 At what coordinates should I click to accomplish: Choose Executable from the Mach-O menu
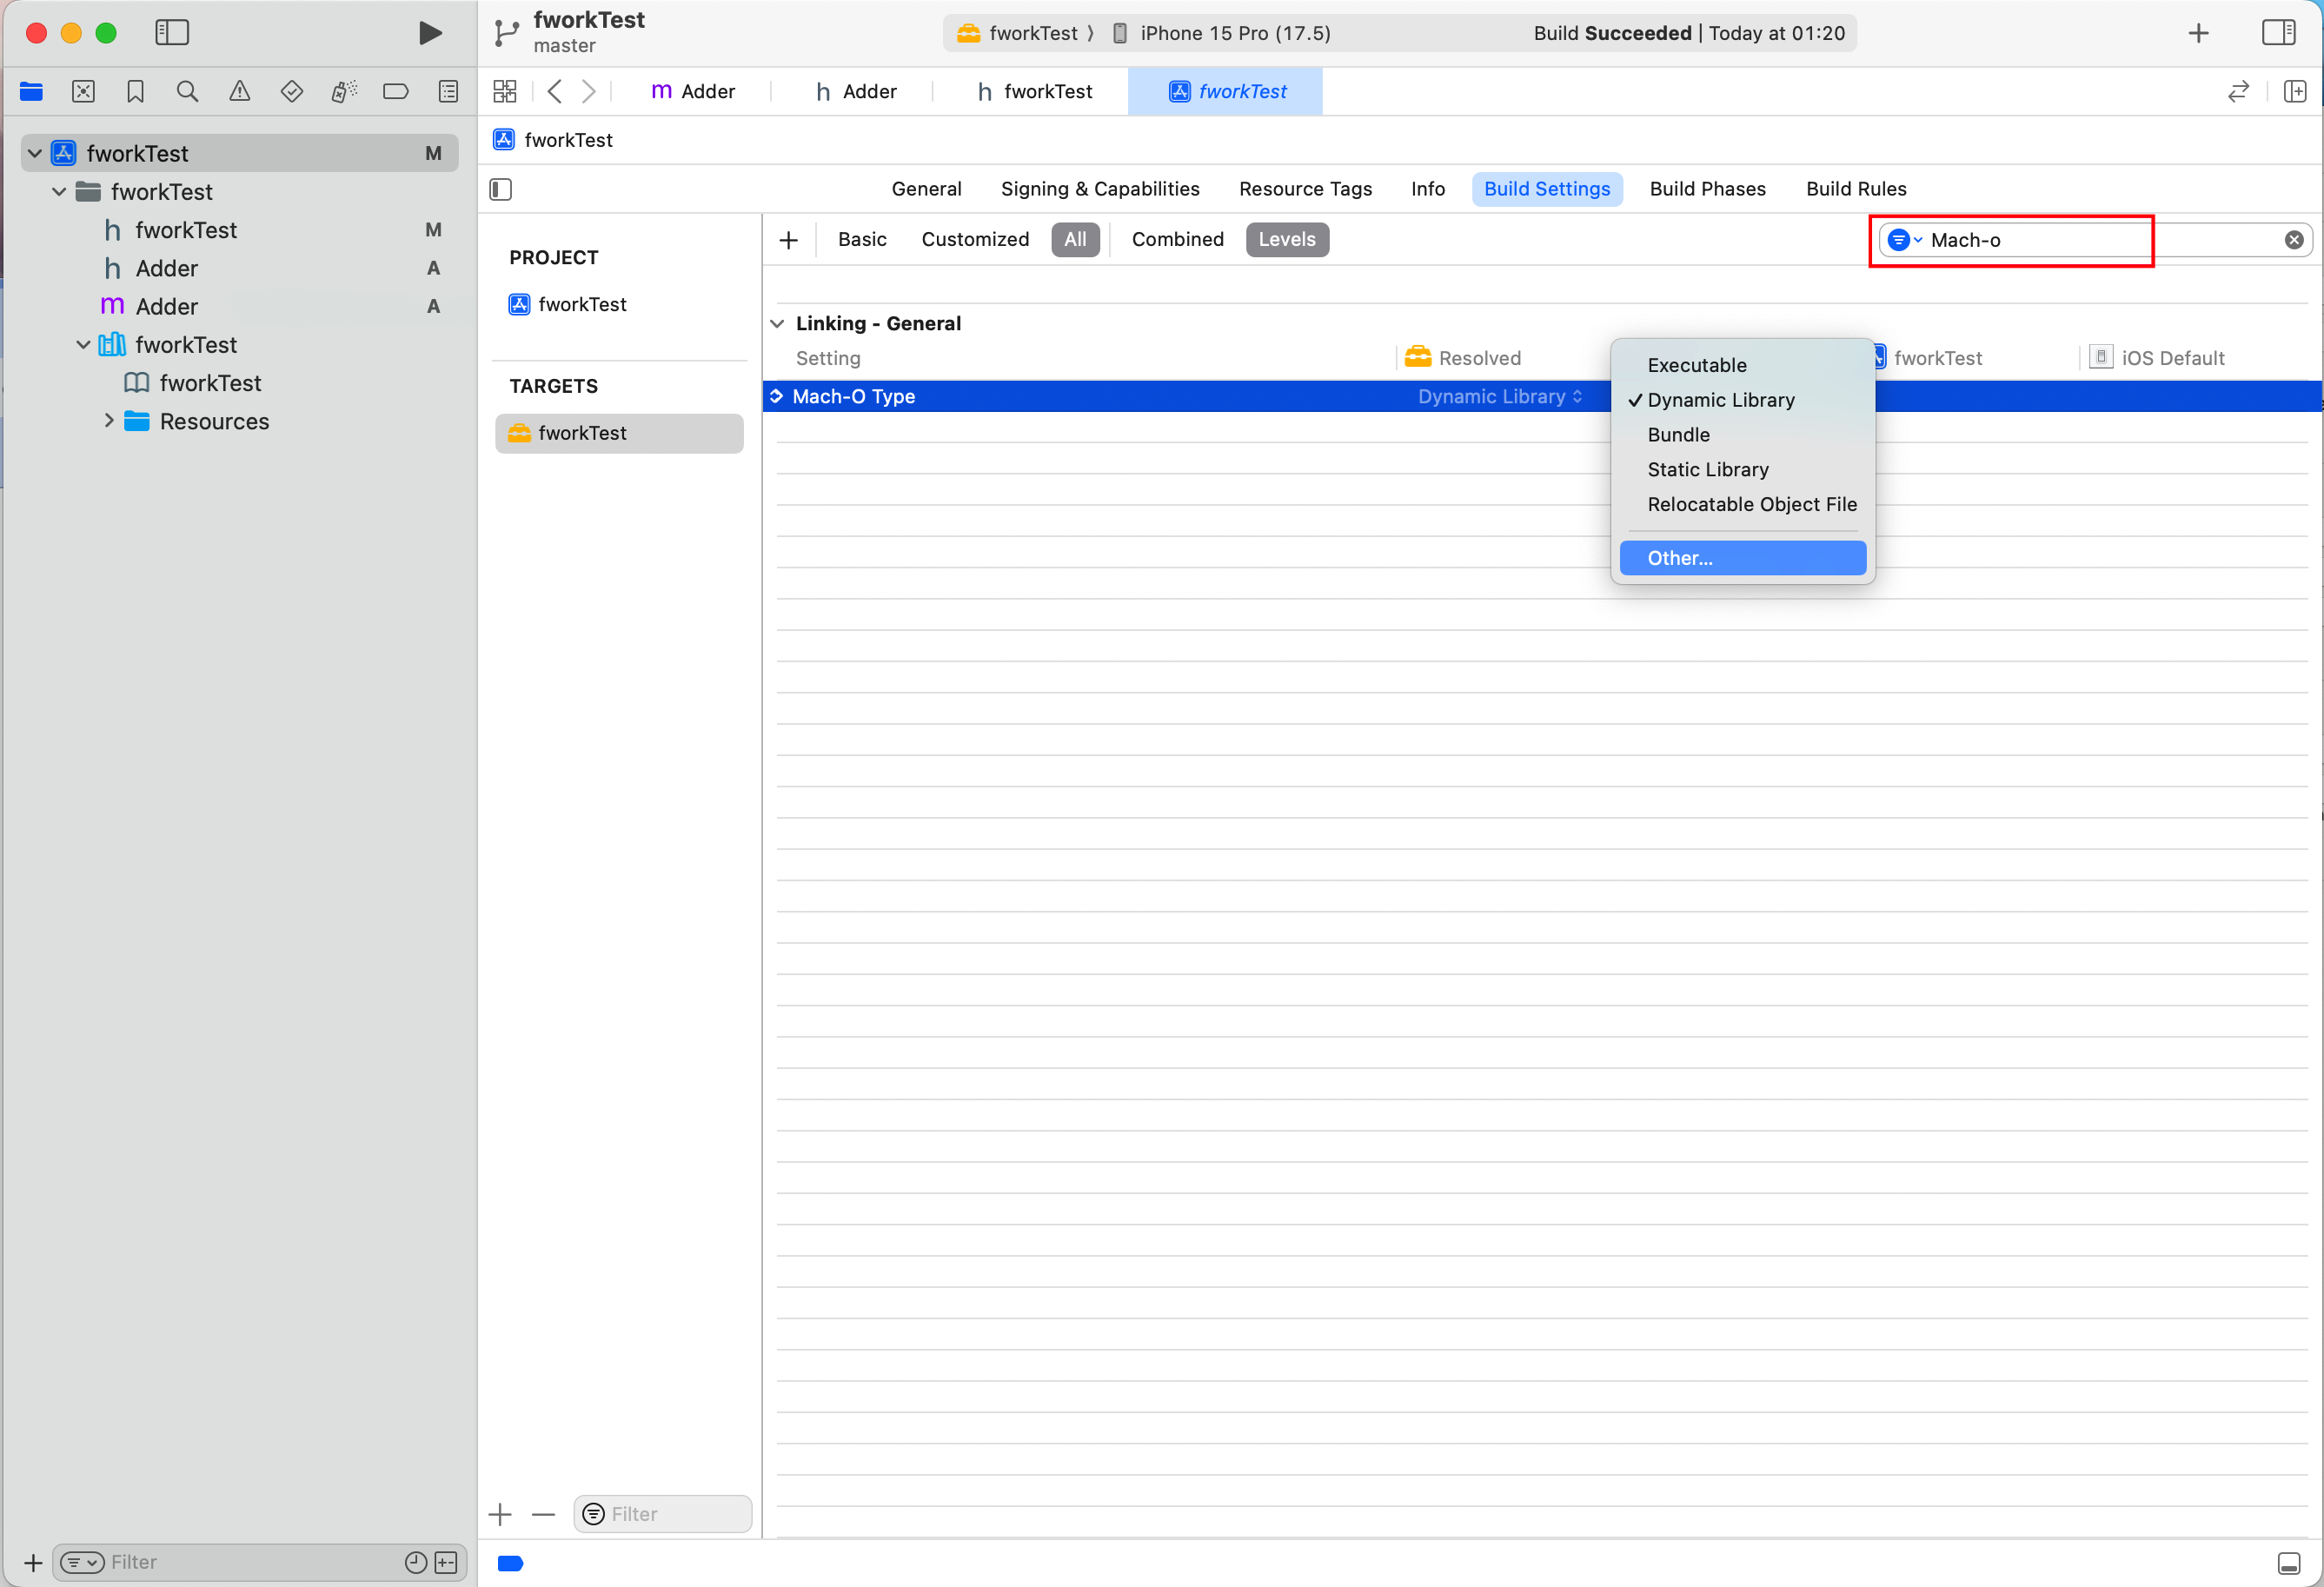coord(1742,365)
